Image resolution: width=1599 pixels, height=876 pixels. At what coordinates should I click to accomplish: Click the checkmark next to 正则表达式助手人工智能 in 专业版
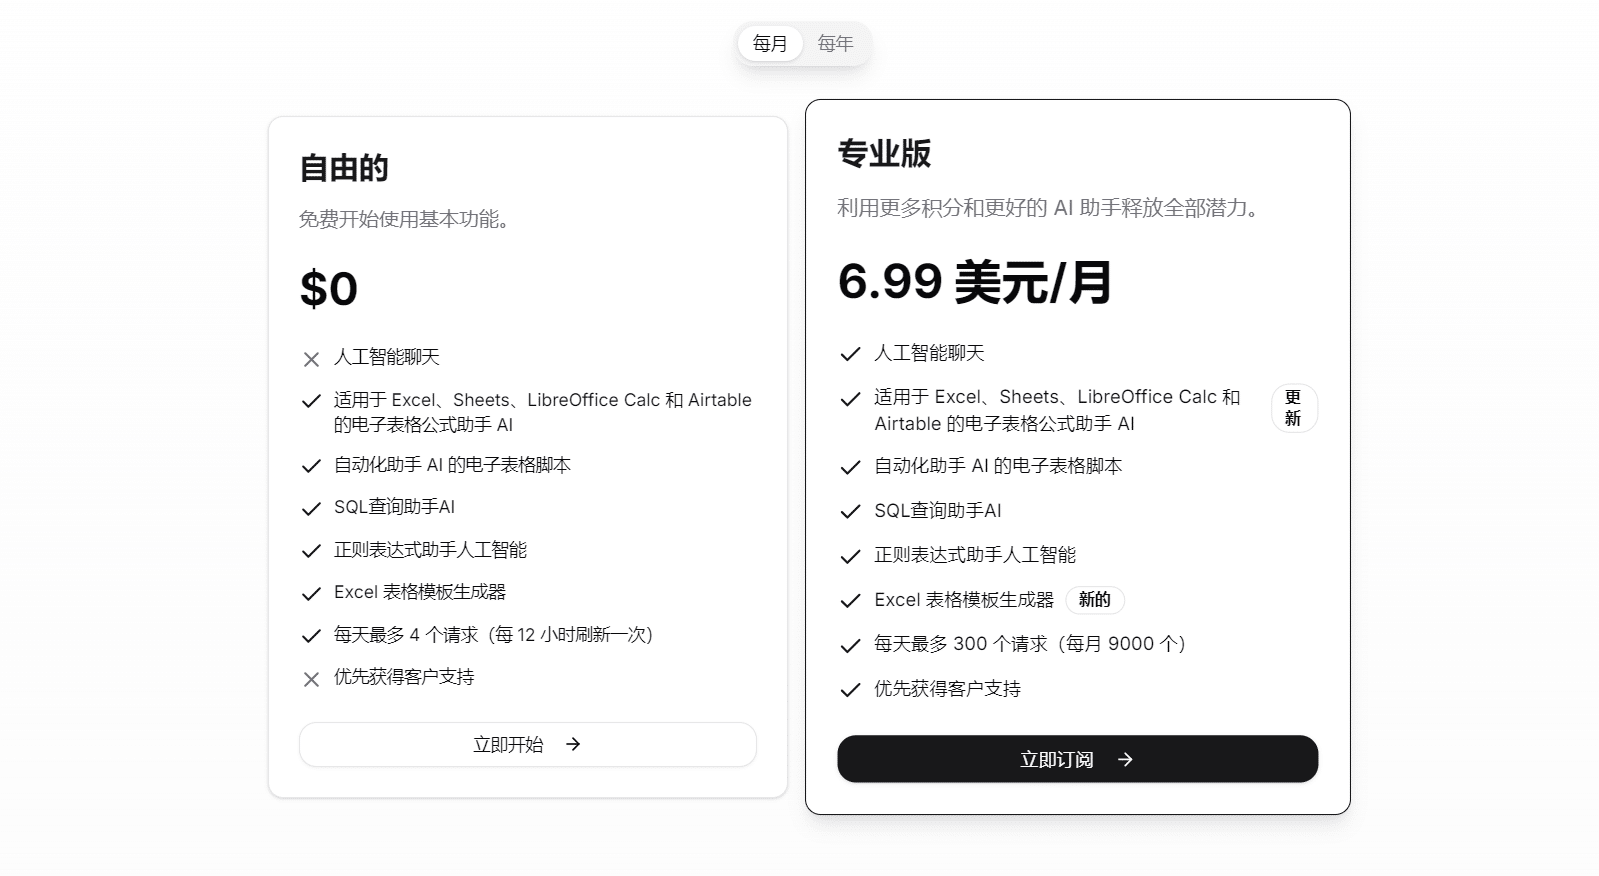pos(849,555)
